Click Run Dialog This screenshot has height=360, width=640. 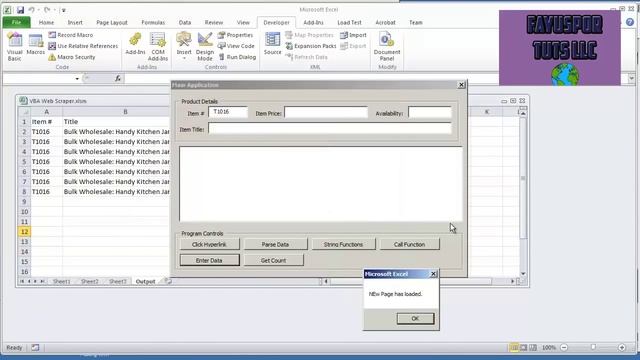[x=237, y=57]
